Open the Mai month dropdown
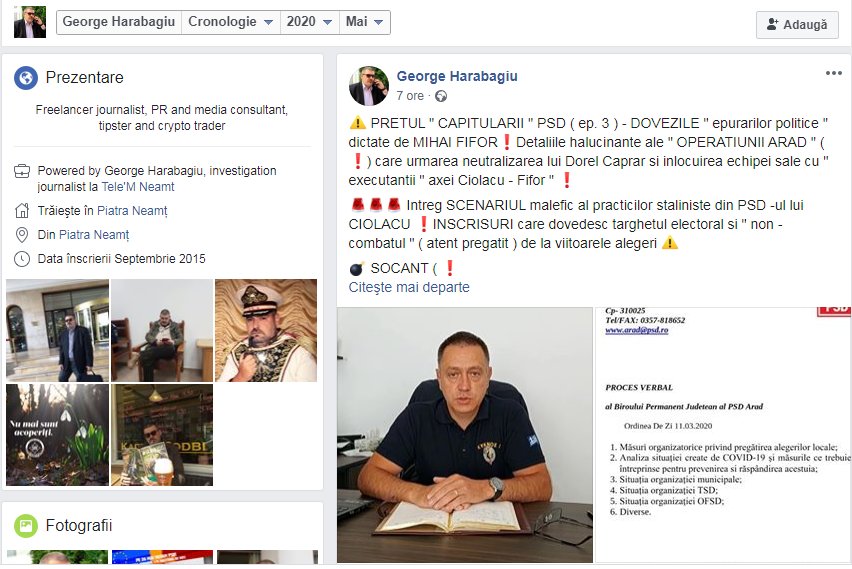This screenshot has width=852, height=569. coord(364,22)
